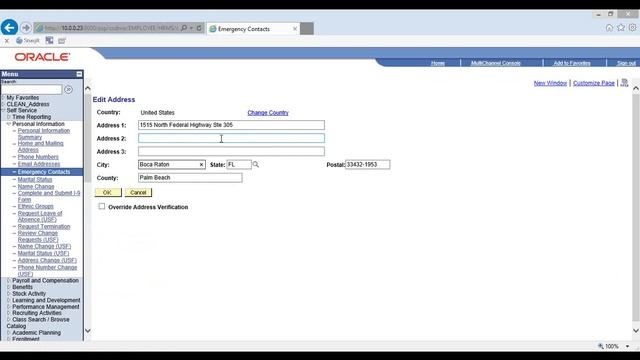Open a new browser tab
The image size is (640, 360).
click(x=307, y=29)
